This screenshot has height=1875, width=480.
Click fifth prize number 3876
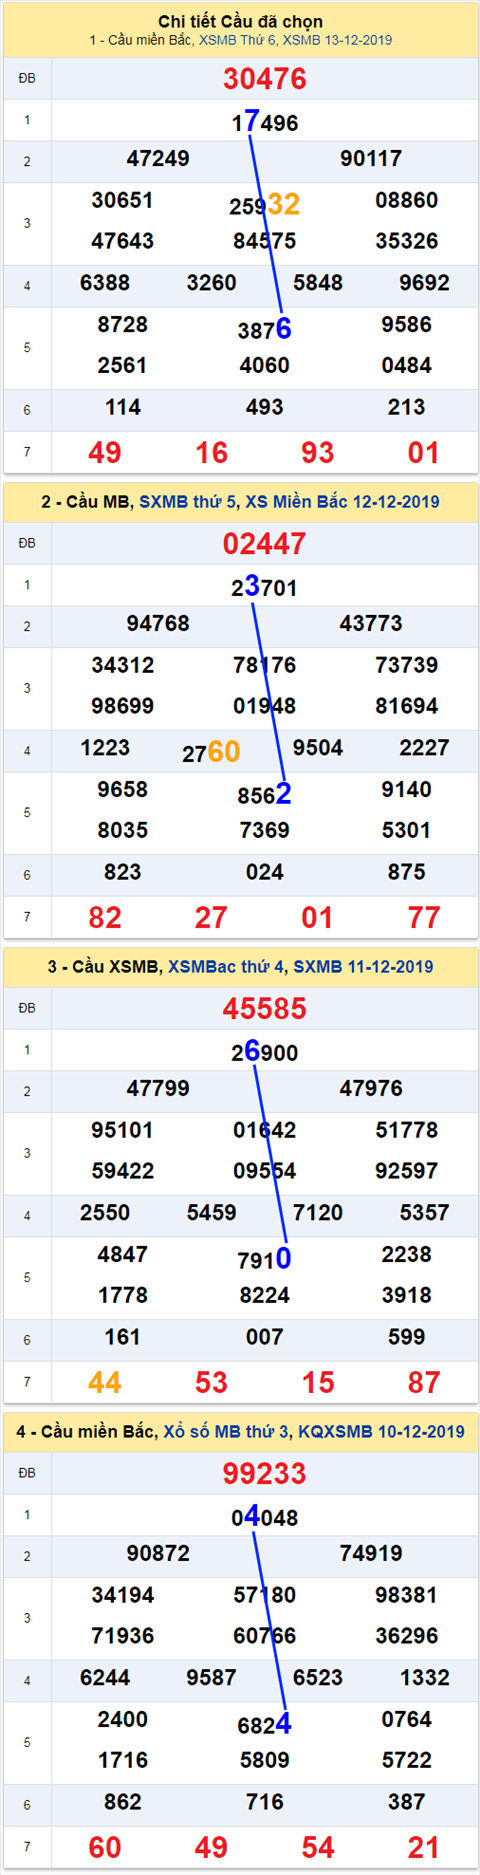[265, 329]
